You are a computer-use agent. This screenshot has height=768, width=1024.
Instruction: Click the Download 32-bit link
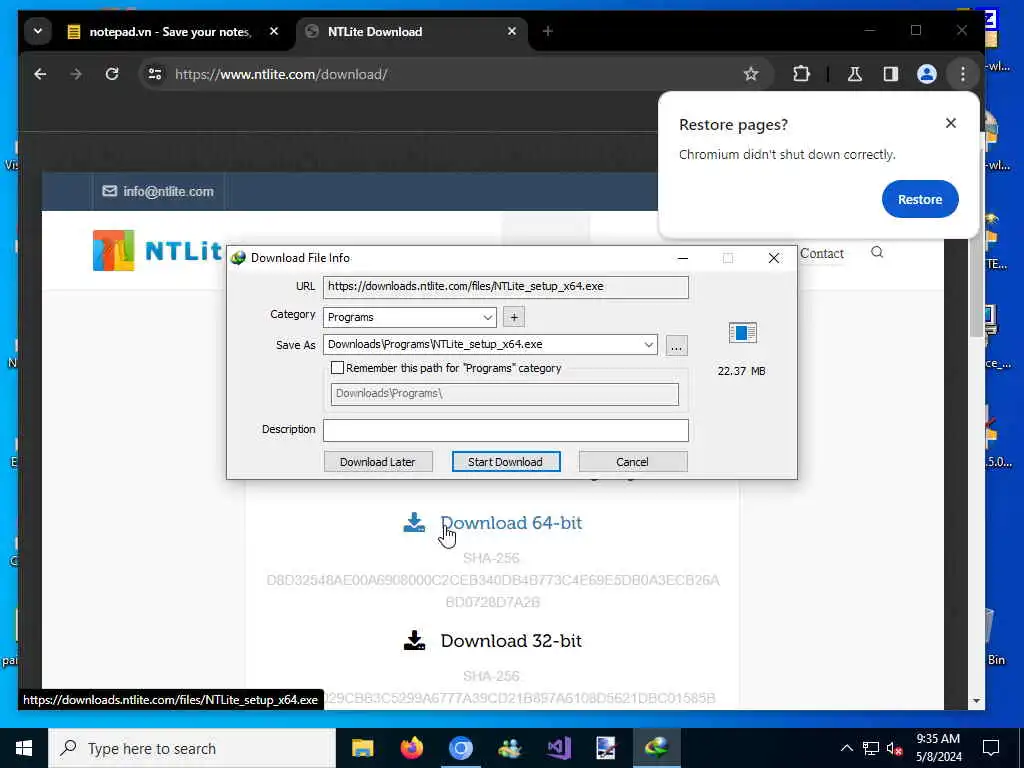pyautogui.click(x=511, y=641)
